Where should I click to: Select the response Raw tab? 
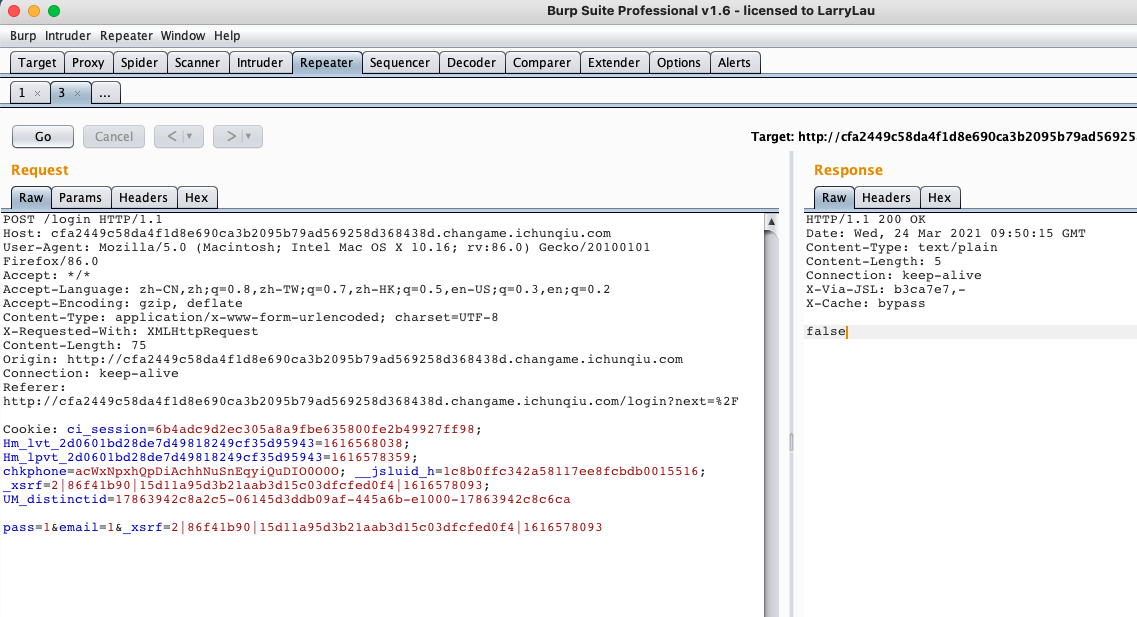click(x=834, y=197)
